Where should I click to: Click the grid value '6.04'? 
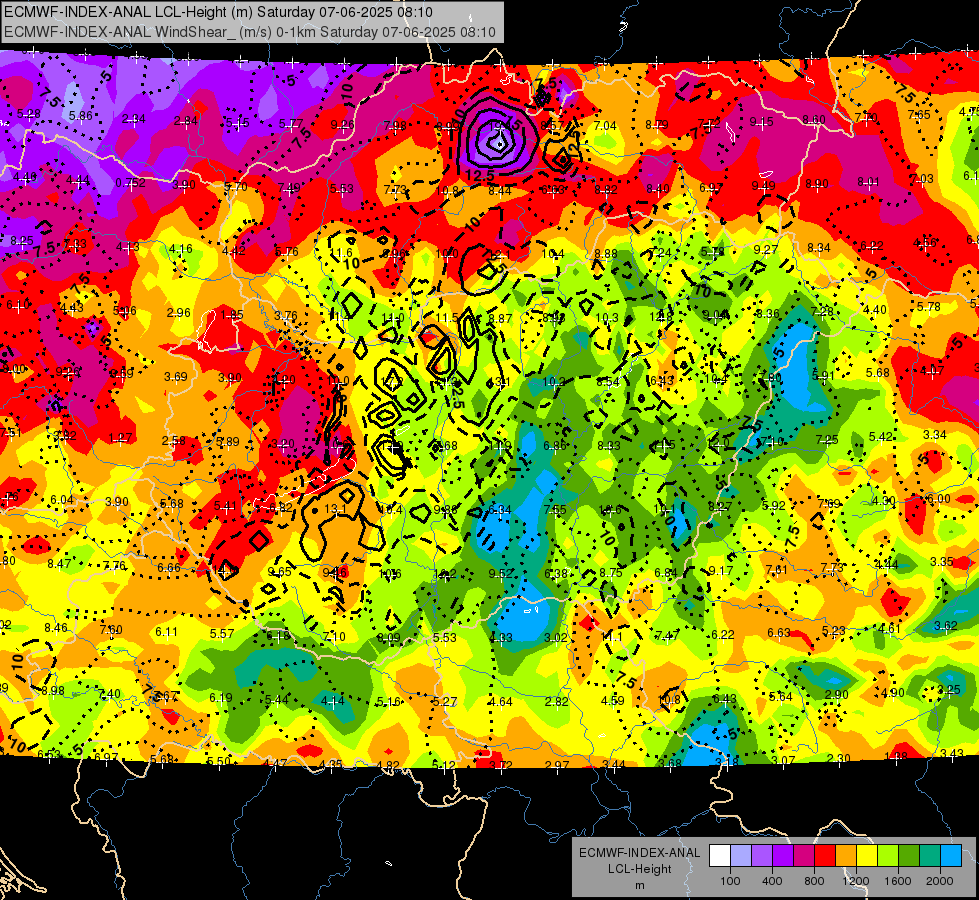(62, 500)
